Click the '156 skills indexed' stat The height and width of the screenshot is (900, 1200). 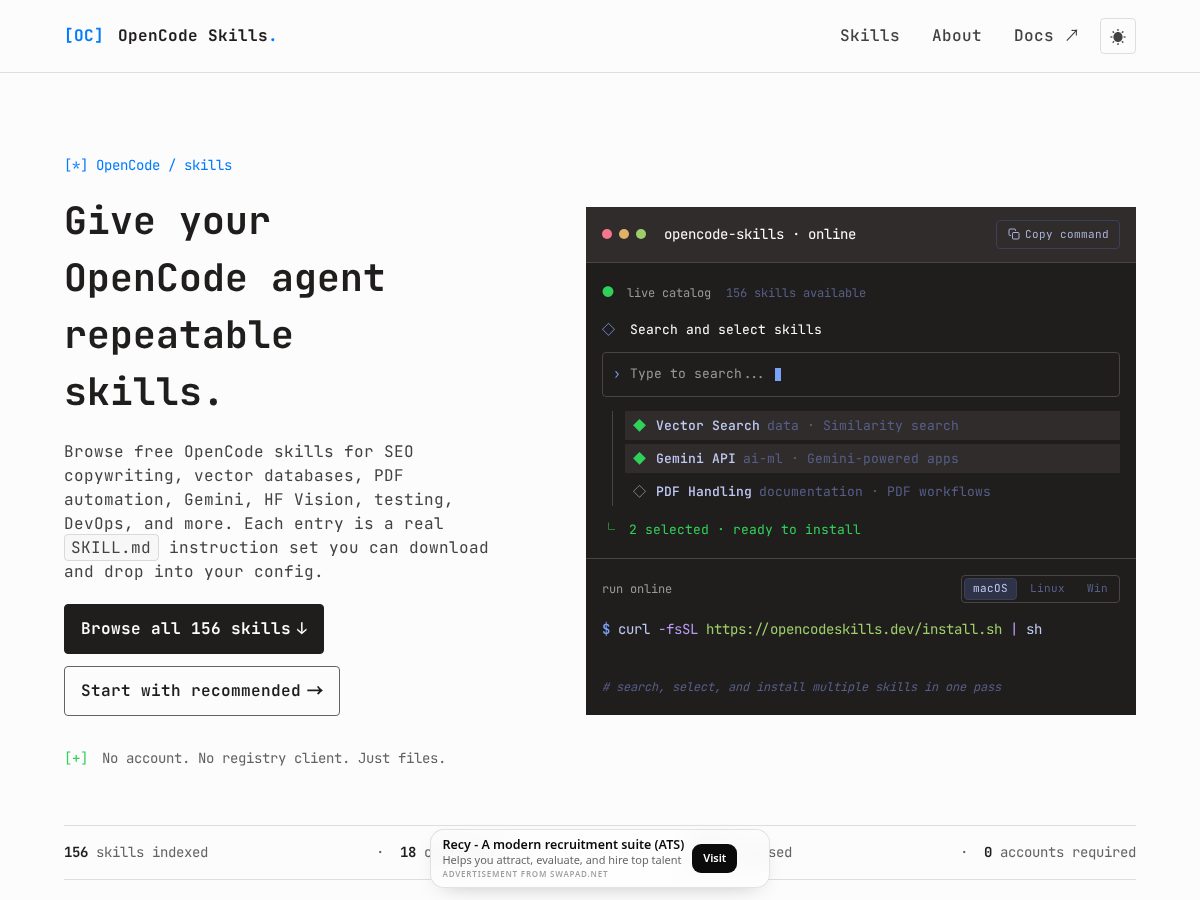[x=136, y=852]
